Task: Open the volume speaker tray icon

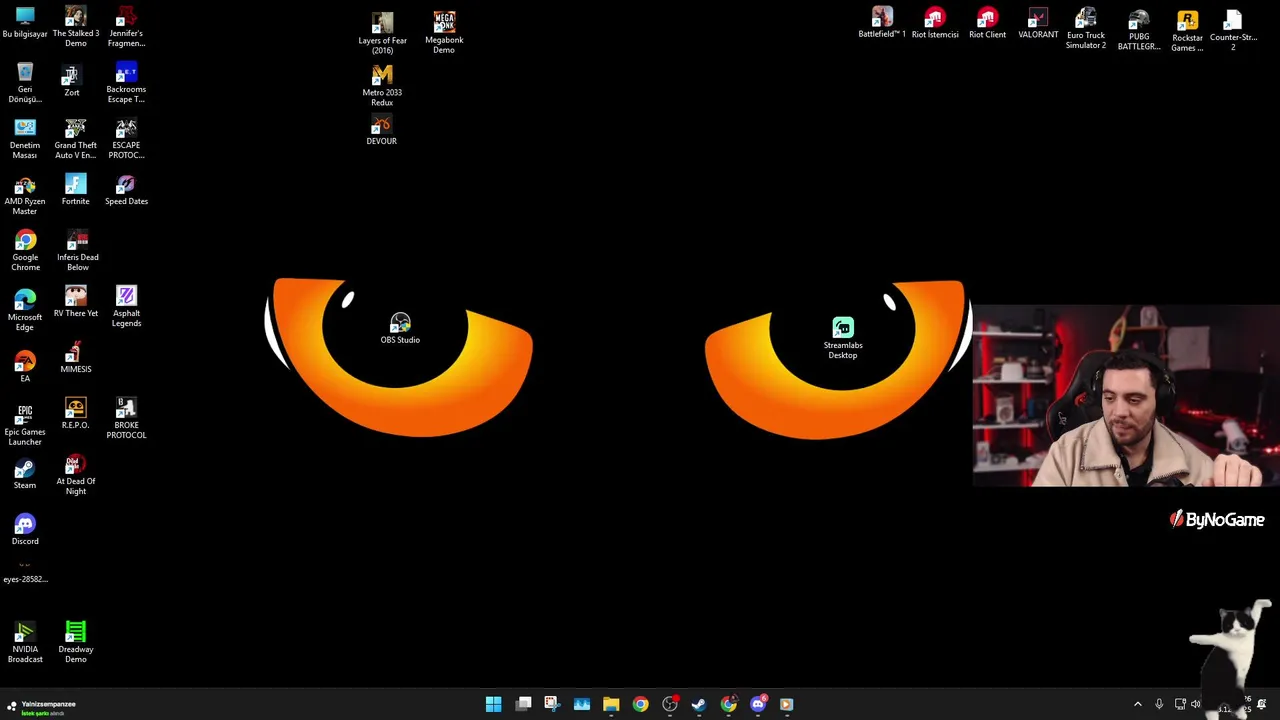Action: [1195, 704]
